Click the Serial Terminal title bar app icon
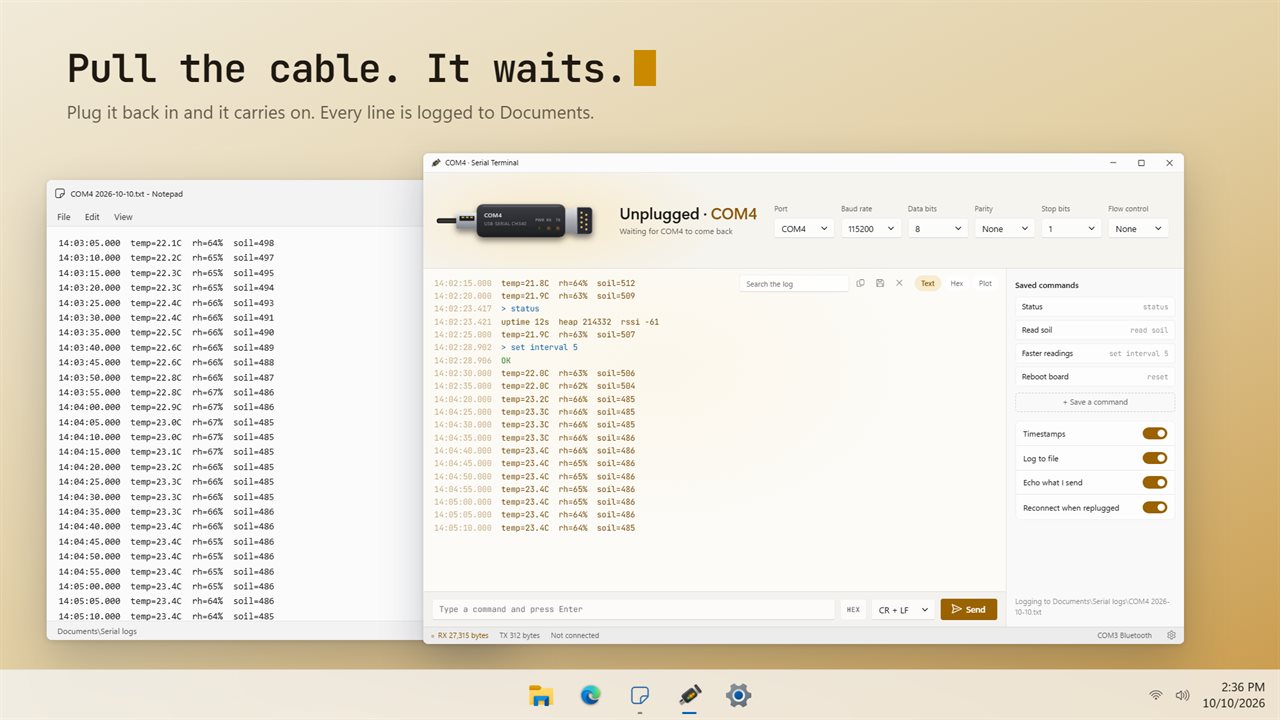The image size is (1280, 720). (435, 163)
